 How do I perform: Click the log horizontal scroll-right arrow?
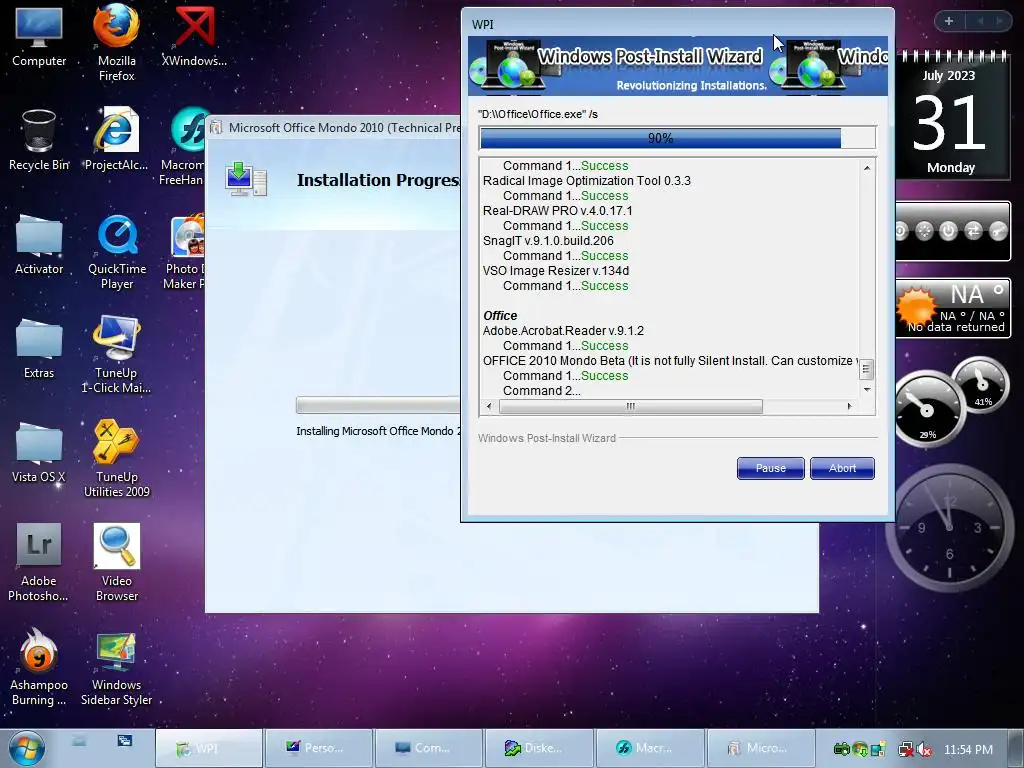click(x=850, y=406)
